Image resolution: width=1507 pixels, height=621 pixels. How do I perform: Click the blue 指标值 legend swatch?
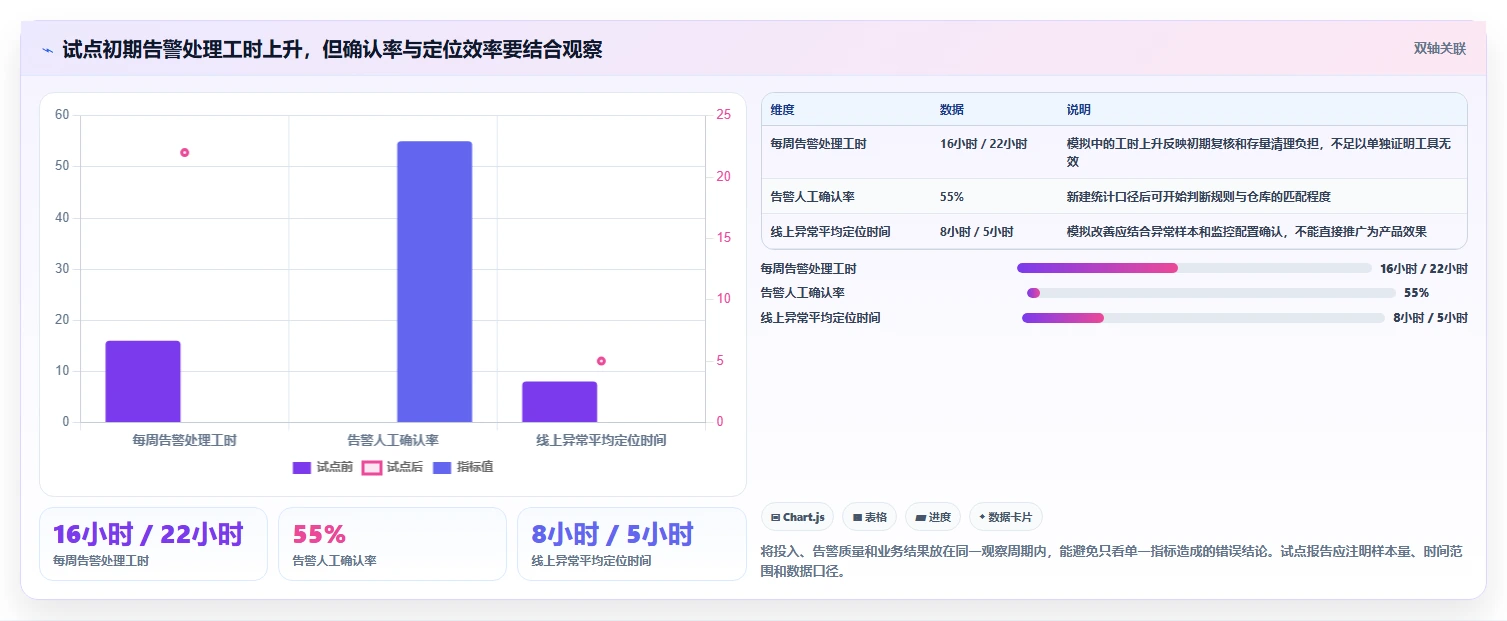[x=442, y=467]
